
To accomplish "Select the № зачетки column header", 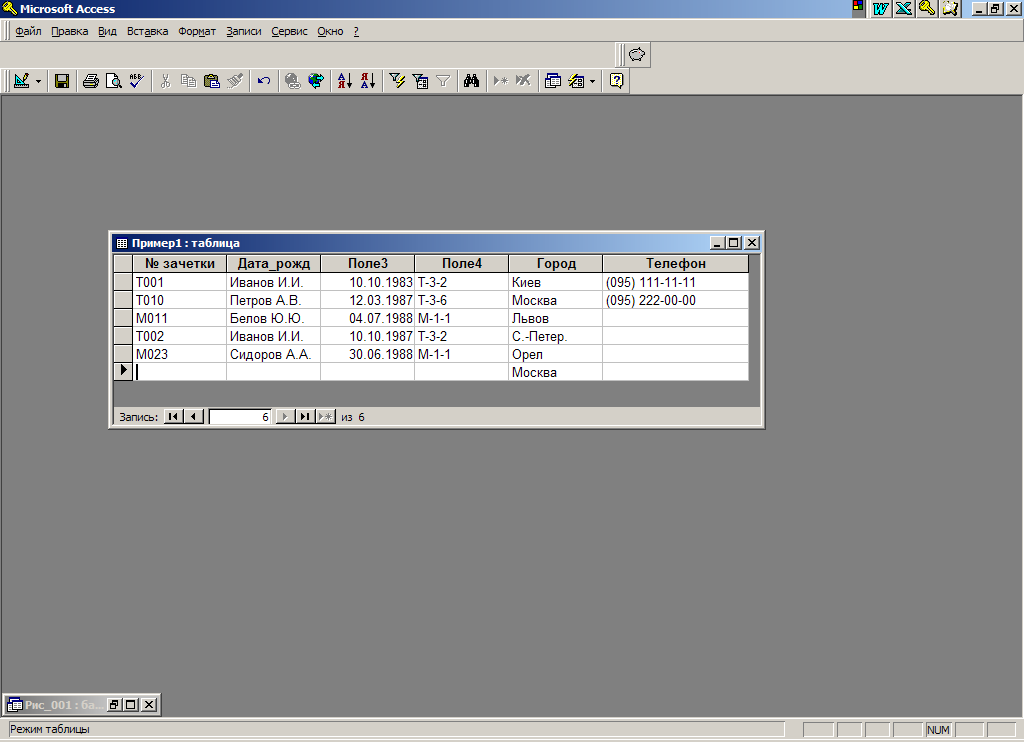I will coord(180,263).
